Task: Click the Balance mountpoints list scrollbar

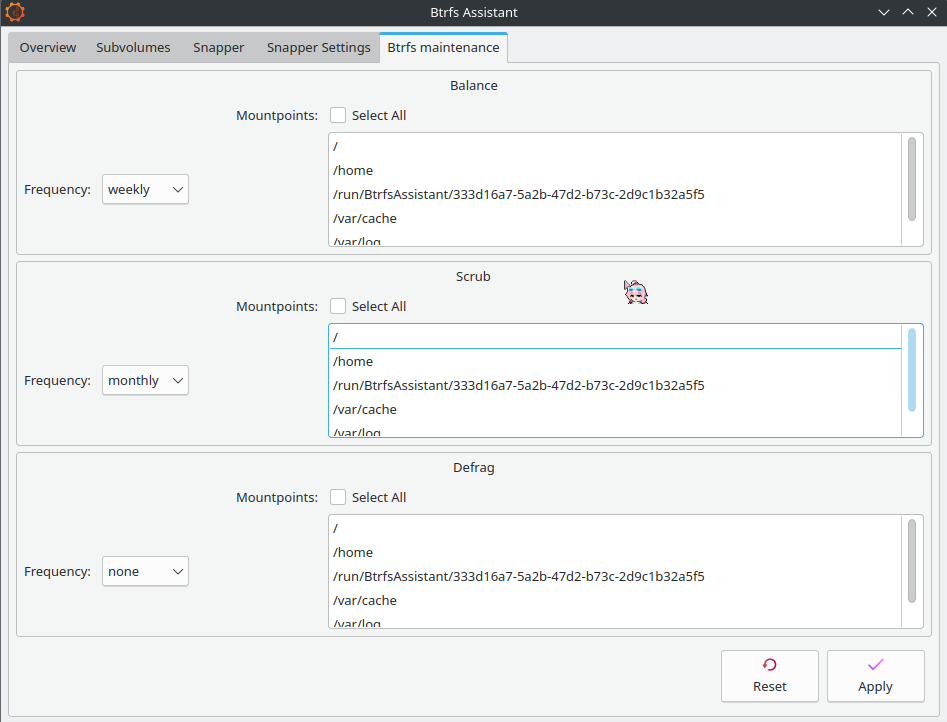Action: [912, 178]
